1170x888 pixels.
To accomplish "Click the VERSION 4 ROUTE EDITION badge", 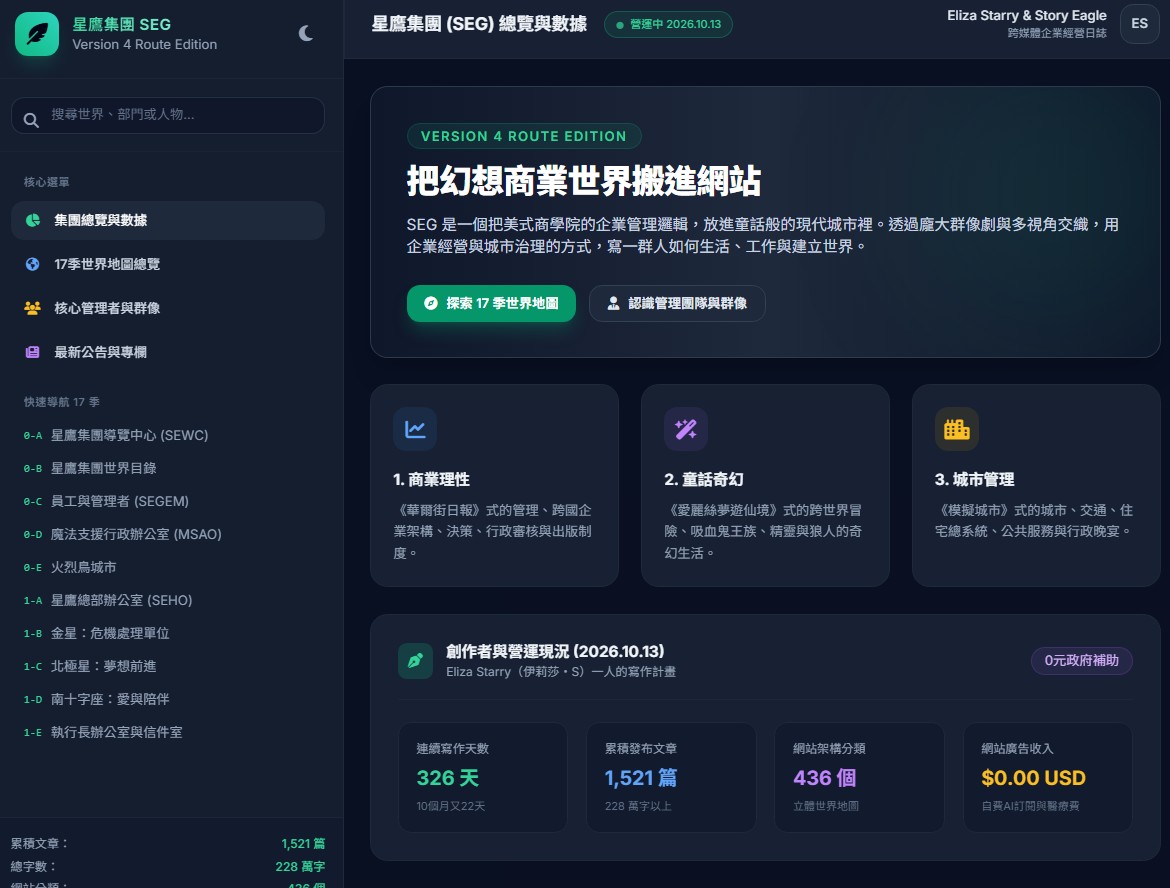I will point(524,137).
